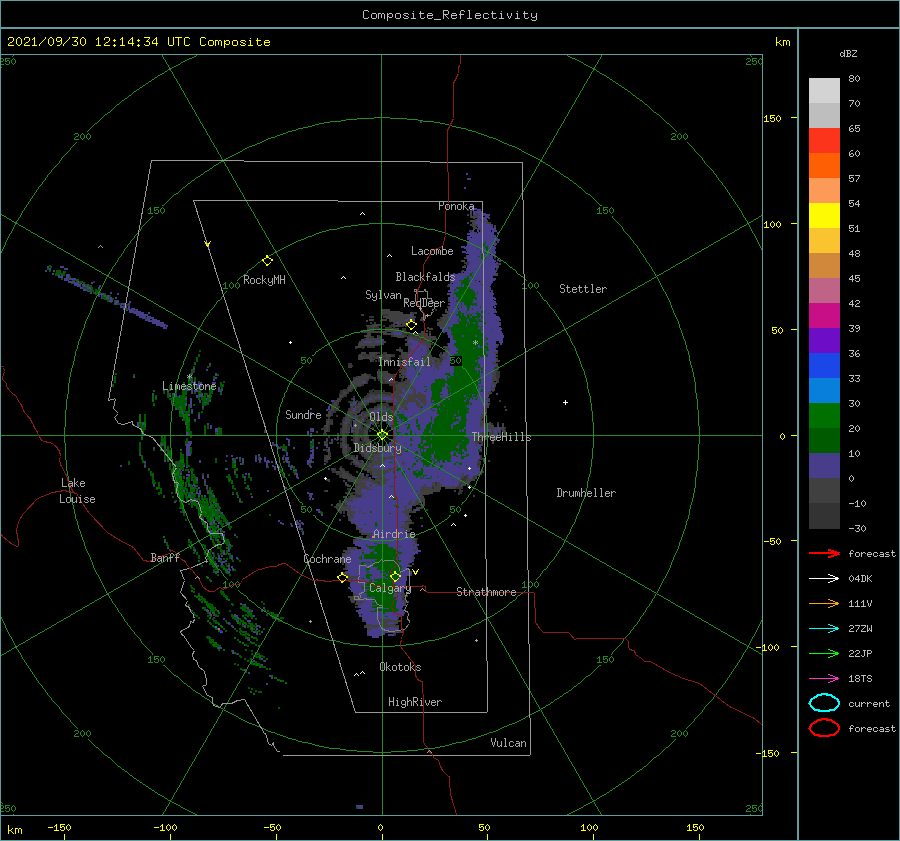Click the green 22JP arrow icon
This screenshot has width=900, height=841.
pos(824,653)
